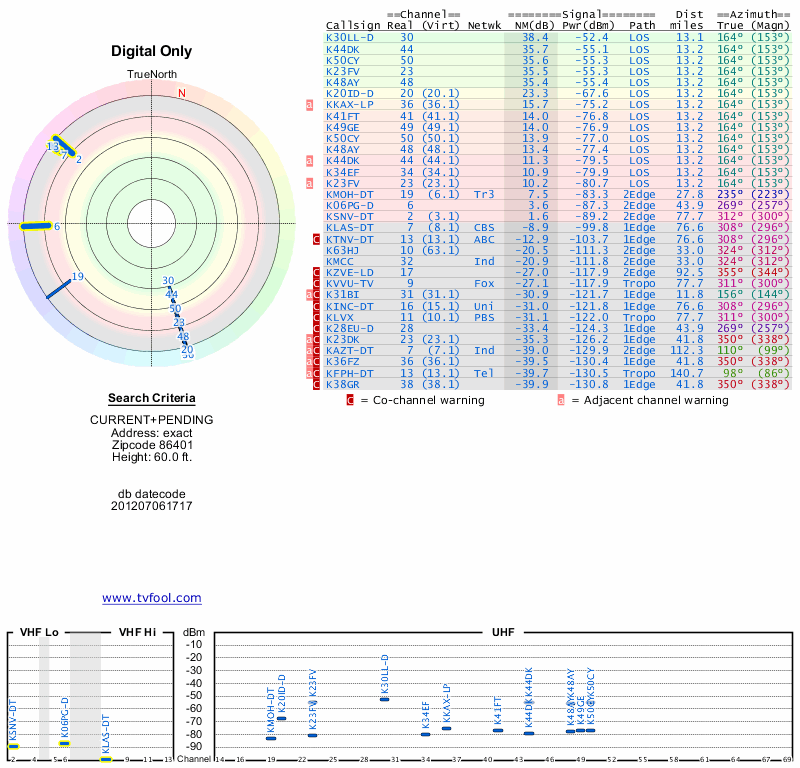
Task: Click the adjacent channel warning legend icon
Action: pos(561,400)
